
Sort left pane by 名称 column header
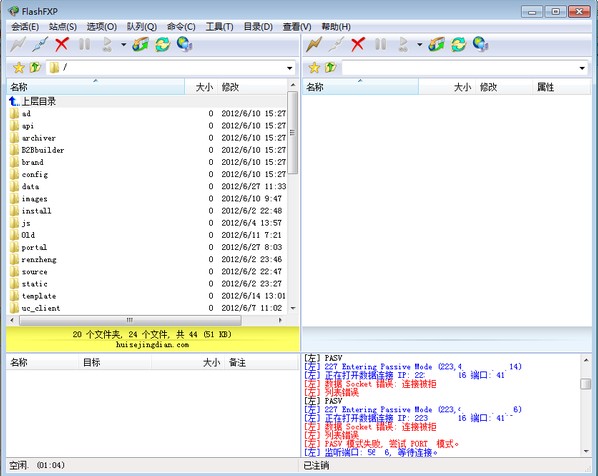96,87
